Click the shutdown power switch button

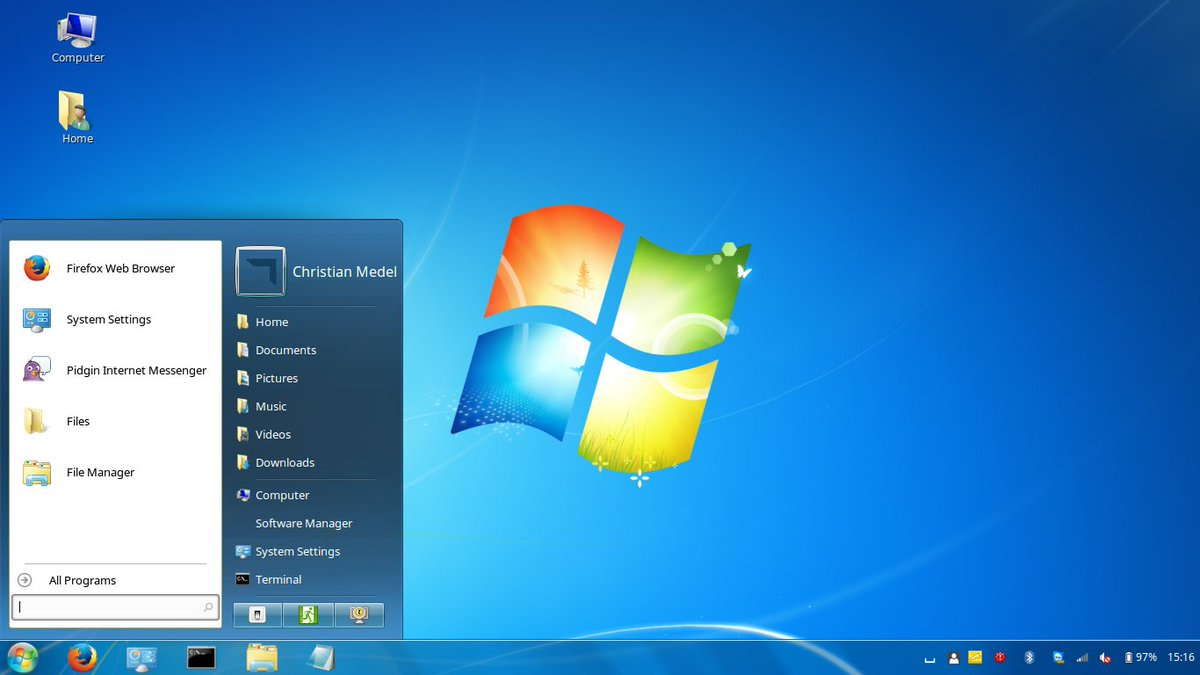[258, 615]
